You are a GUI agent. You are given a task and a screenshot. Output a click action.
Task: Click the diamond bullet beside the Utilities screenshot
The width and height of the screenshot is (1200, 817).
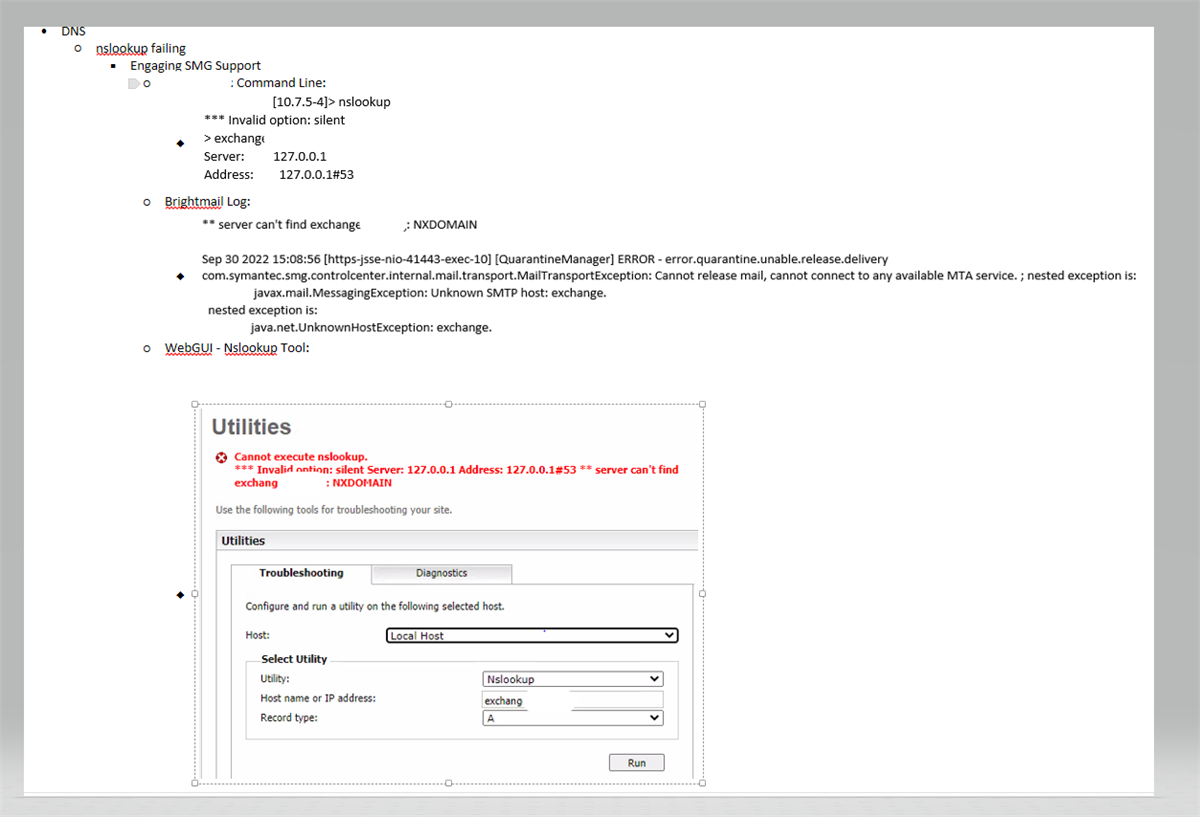(180, 593)
